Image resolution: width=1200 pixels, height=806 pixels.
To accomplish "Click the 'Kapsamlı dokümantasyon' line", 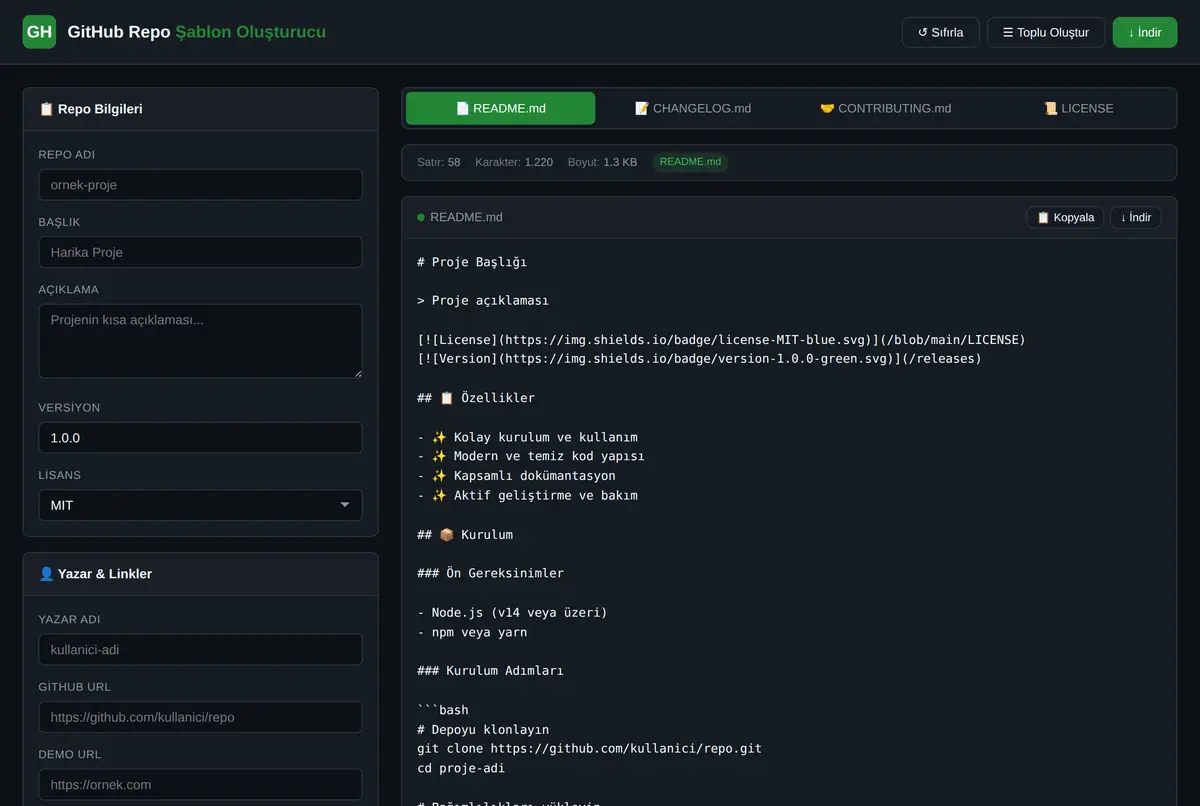I will (516, 476).
